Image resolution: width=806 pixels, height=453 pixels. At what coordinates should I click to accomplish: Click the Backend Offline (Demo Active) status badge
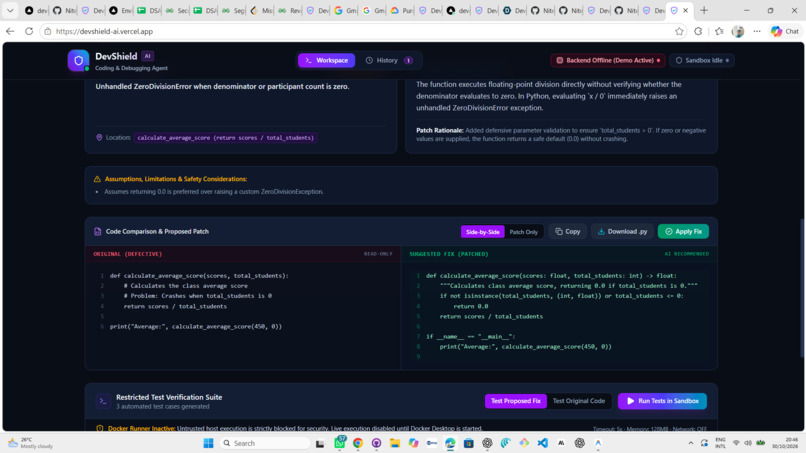(x=608, y=60)
